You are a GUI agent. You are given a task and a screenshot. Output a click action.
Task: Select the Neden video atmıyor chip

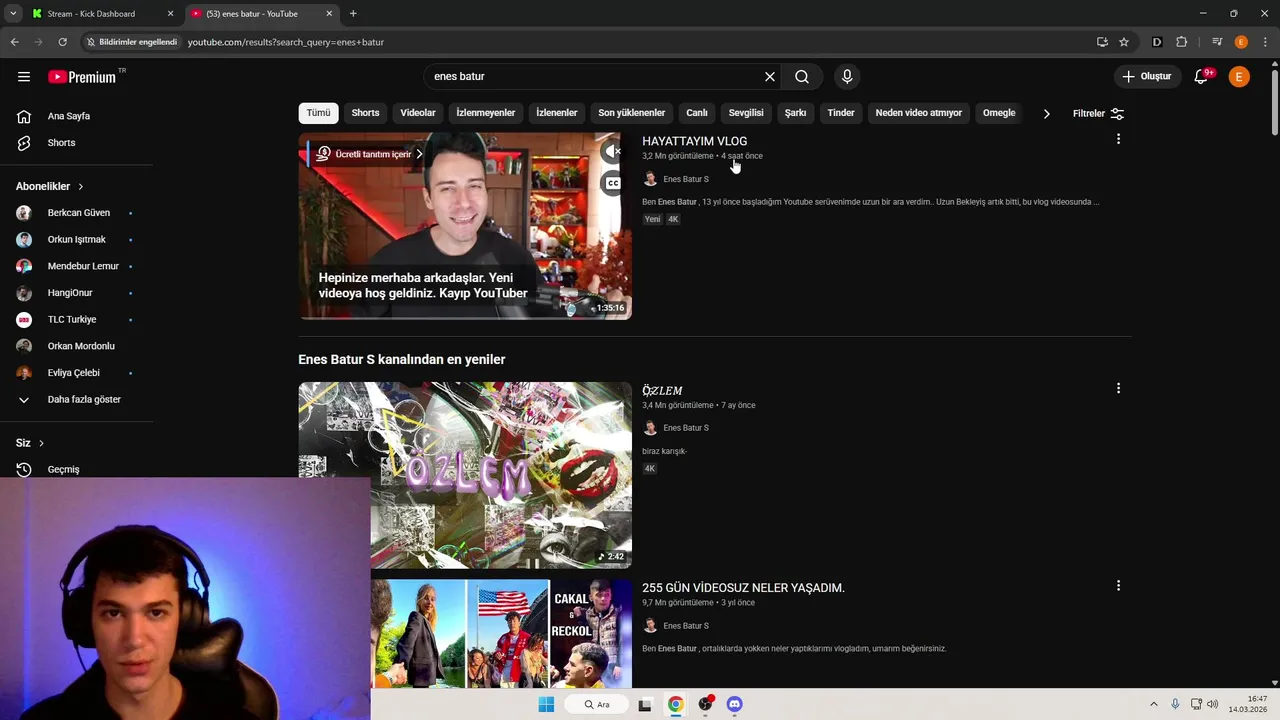[x=919, y=113]
